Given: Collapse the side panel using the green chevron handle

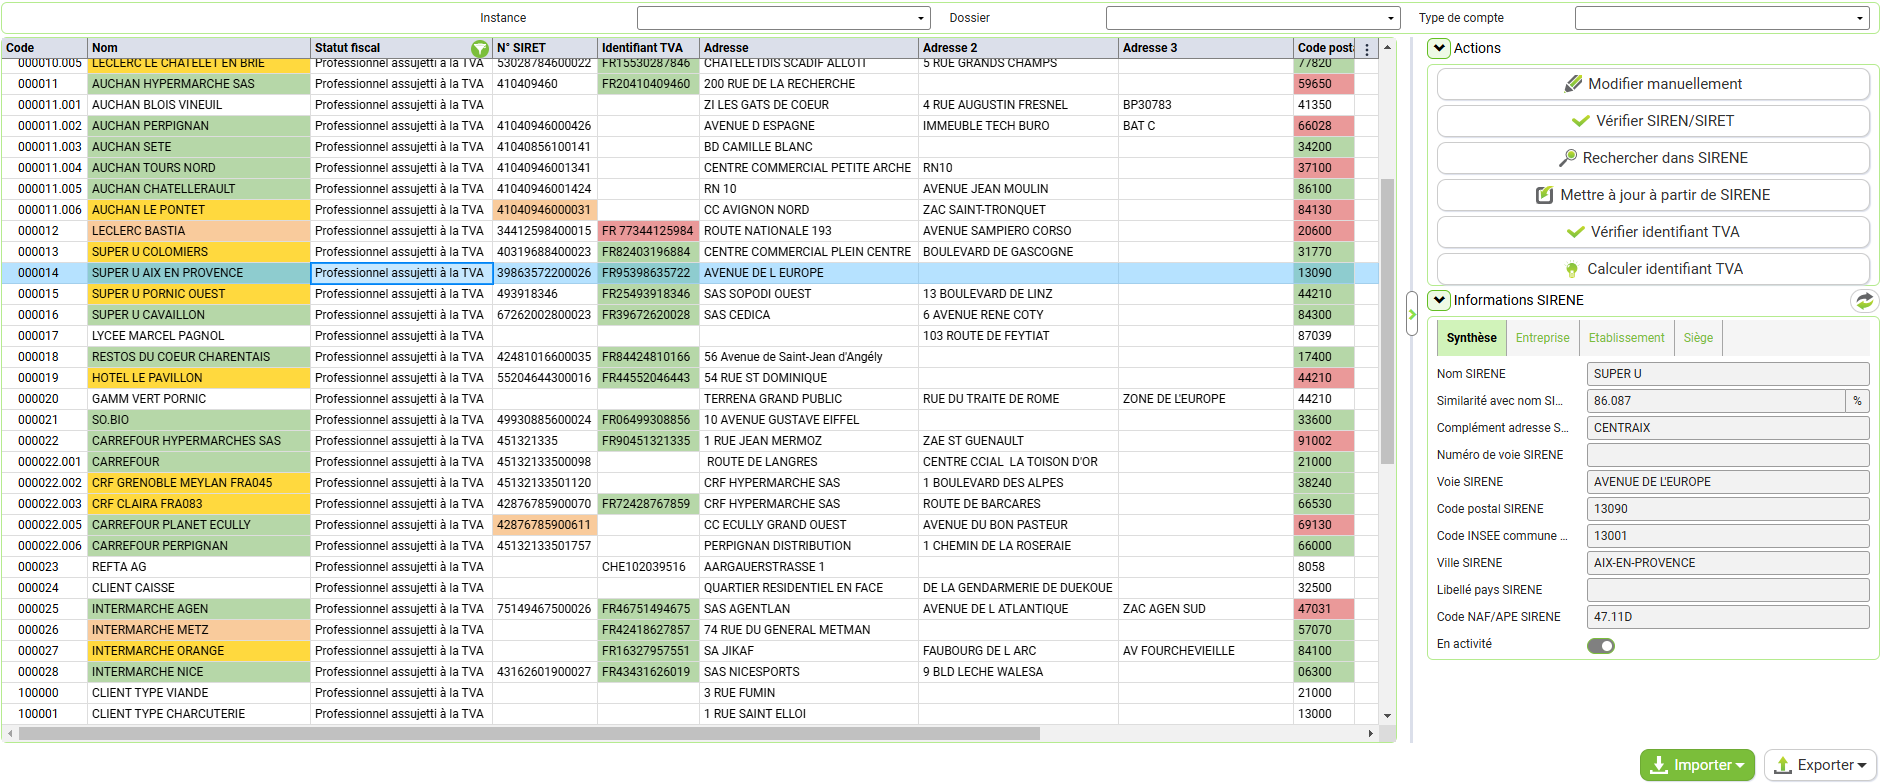Looking at the screenshot, I should tap(1412, 314).
